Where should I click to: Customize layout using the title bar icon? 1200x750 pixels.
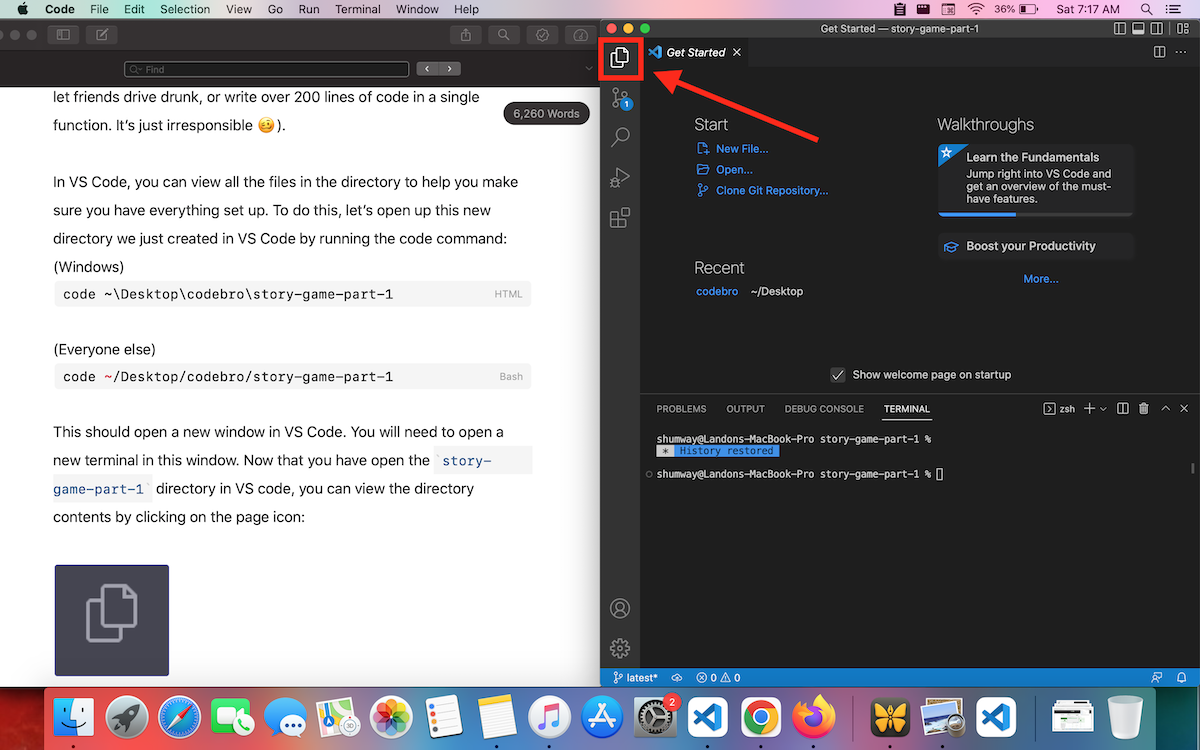point(1183,29)
